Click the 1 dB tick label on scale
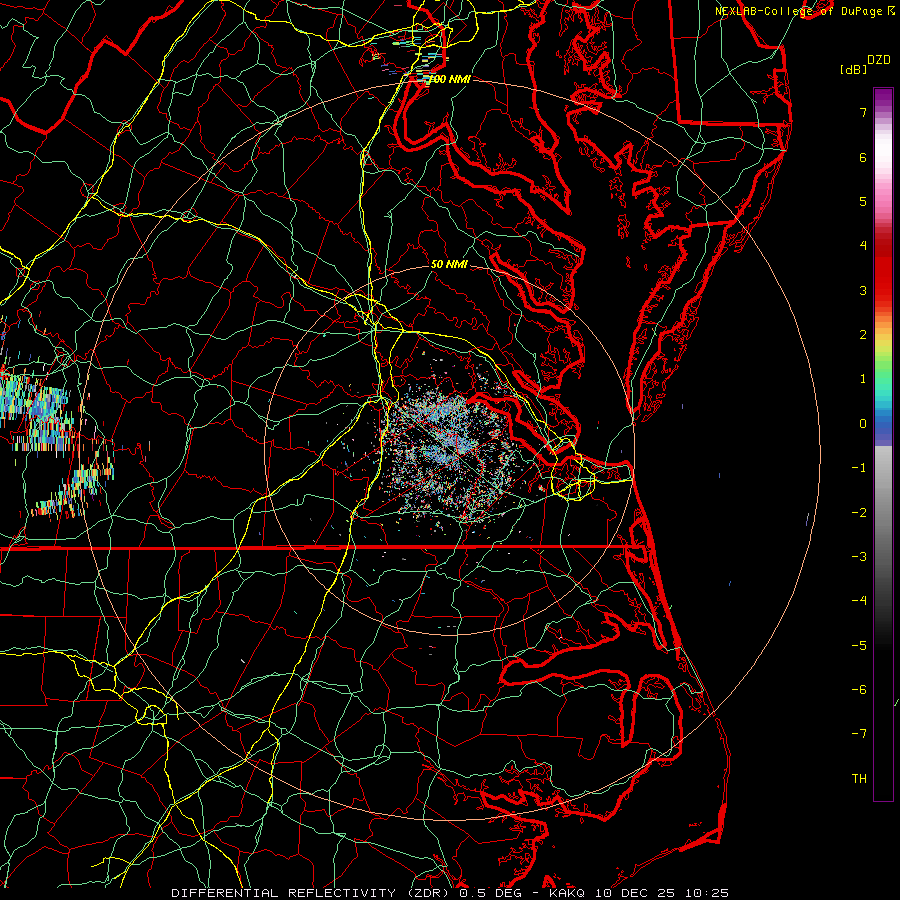 click(x=863, y=379)
